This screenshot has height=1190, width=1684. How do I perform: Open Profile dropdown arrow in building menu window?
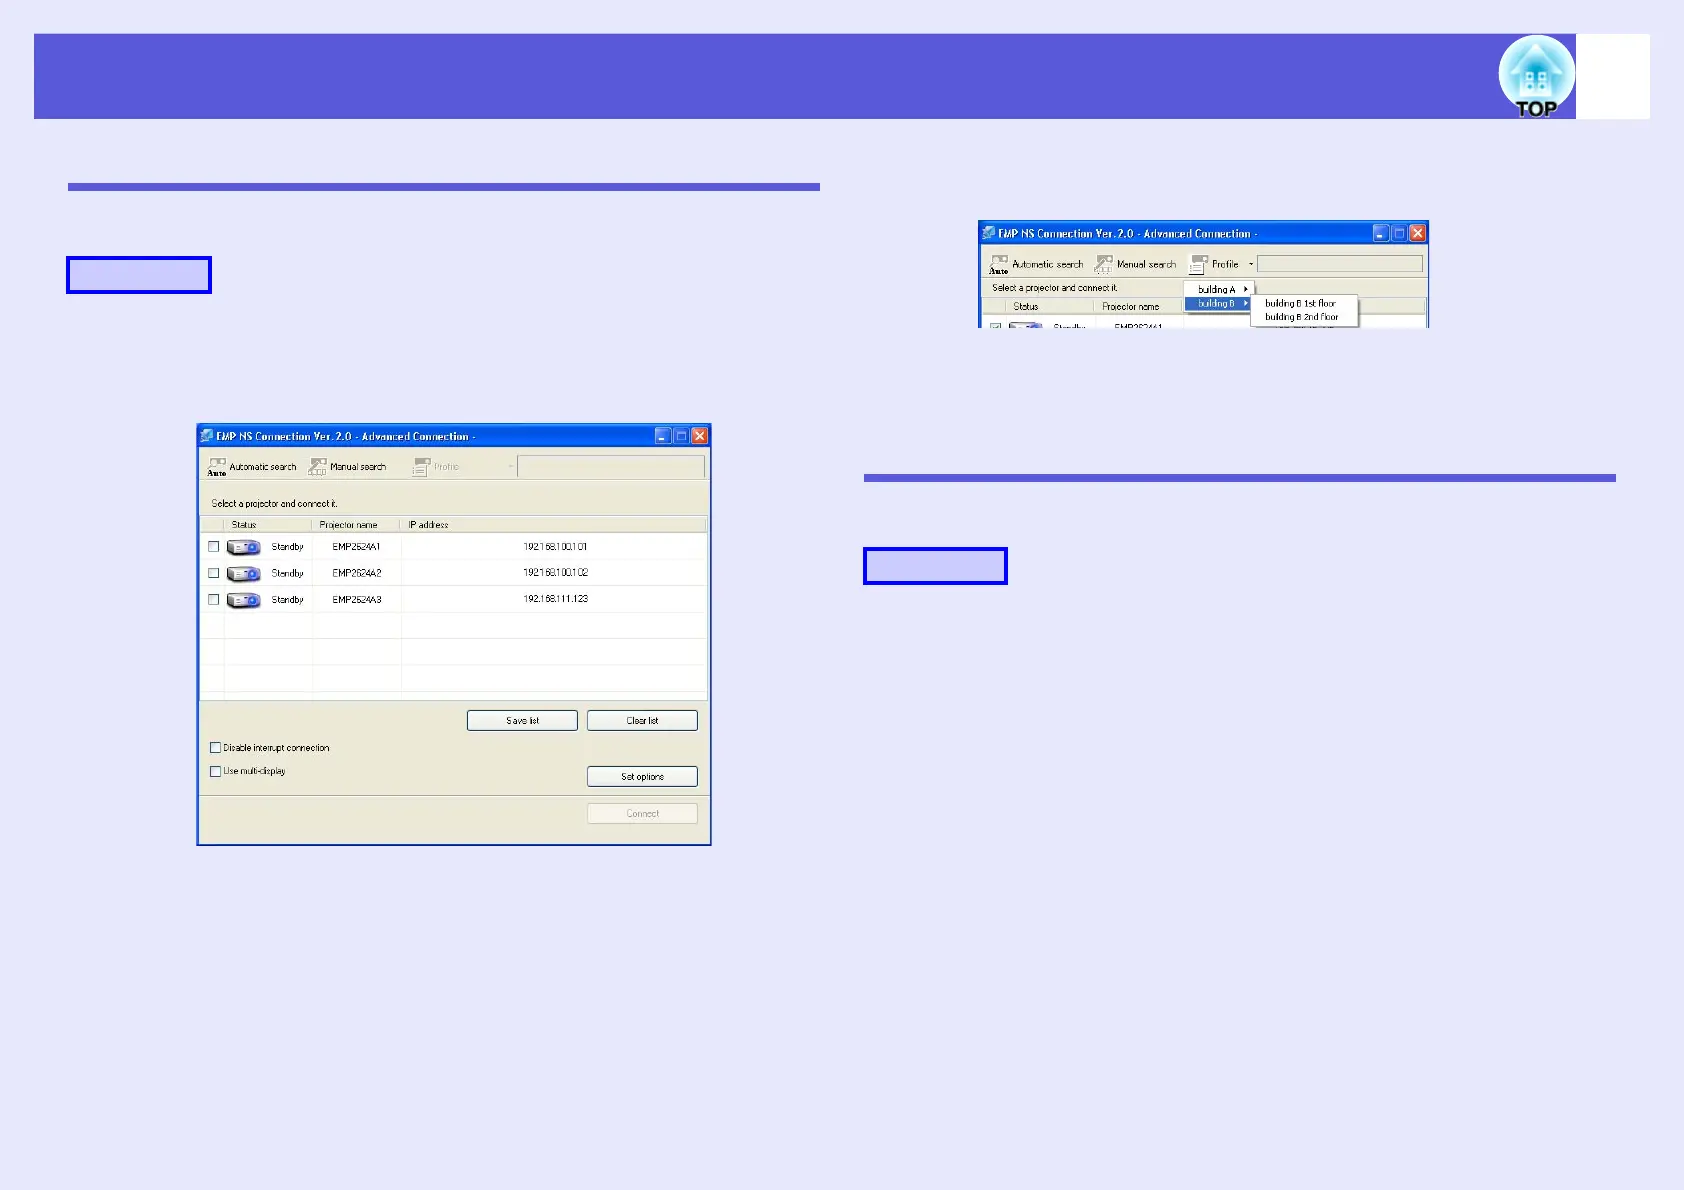1250,264
